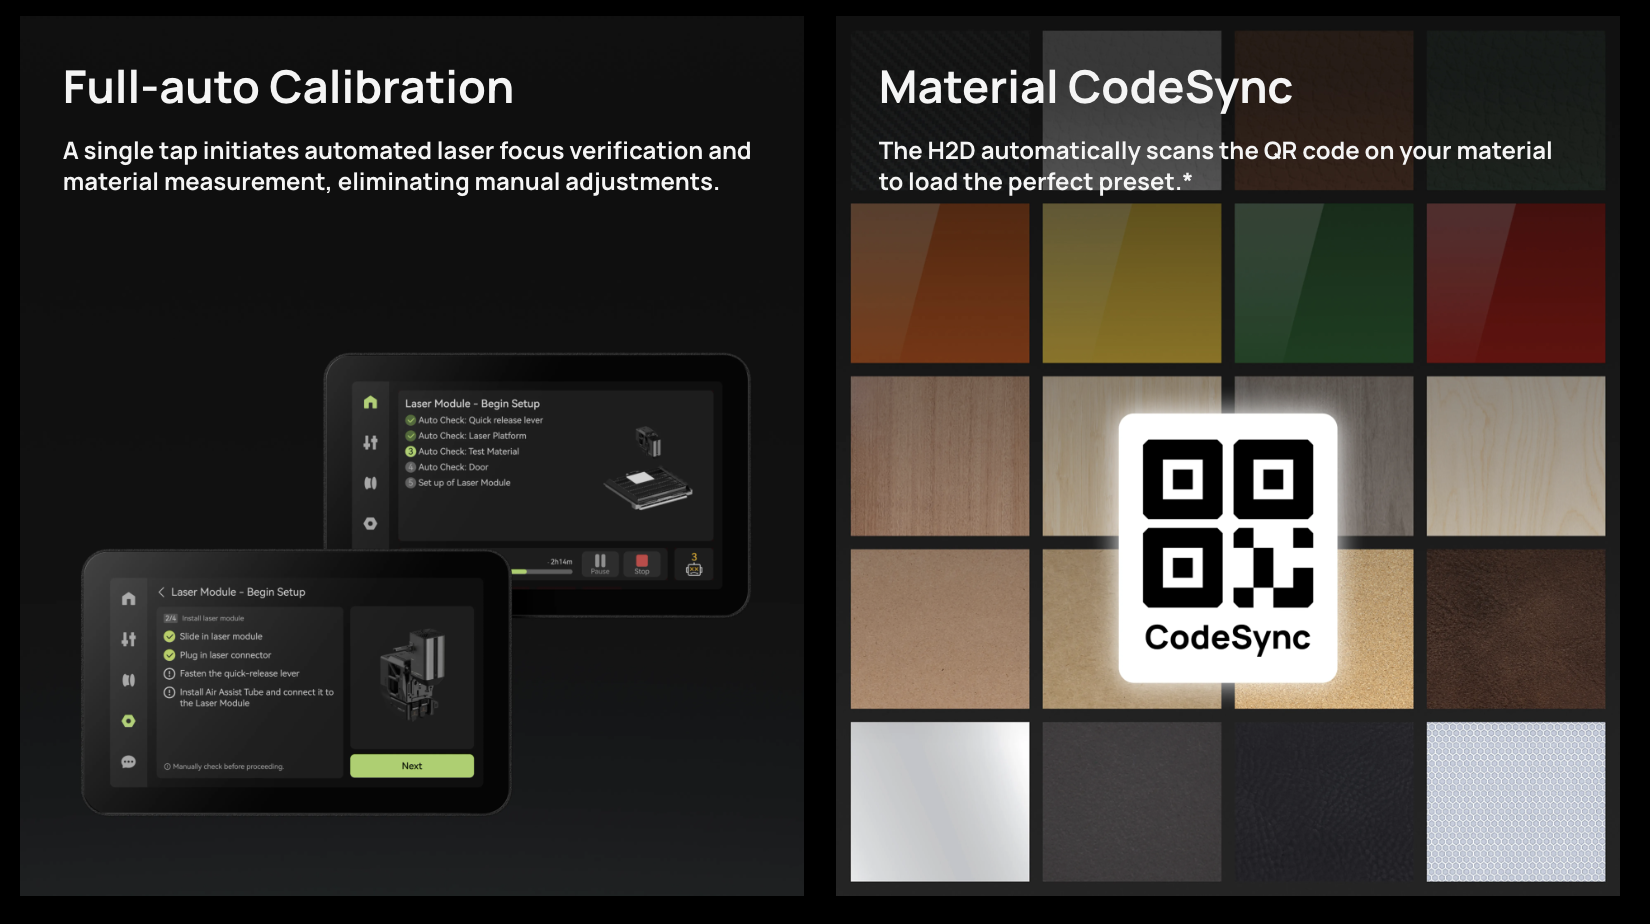Click the alert icon beside Fasten the quick-release lever

point(169,674)
